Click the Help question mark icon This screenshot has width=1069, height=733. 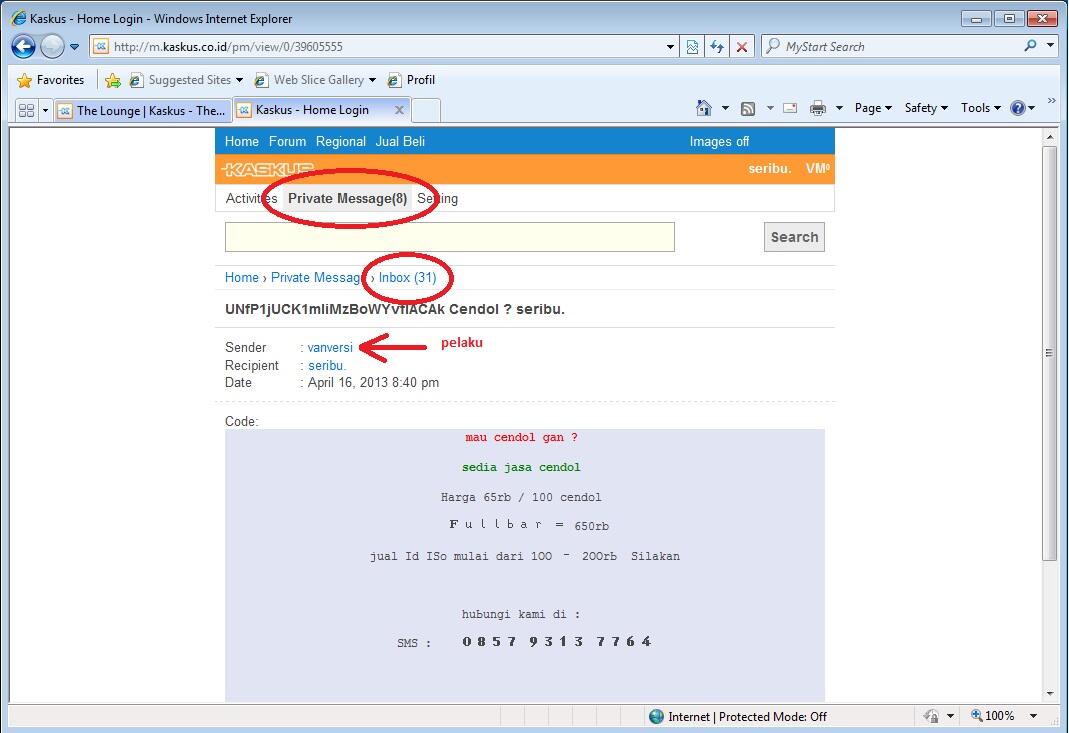(1018, 108)
